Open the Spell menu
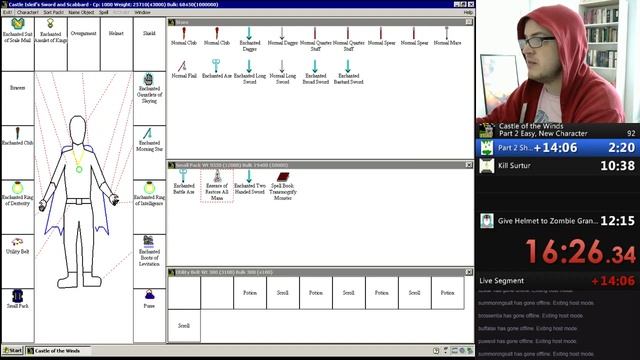 tap(104, 12)
